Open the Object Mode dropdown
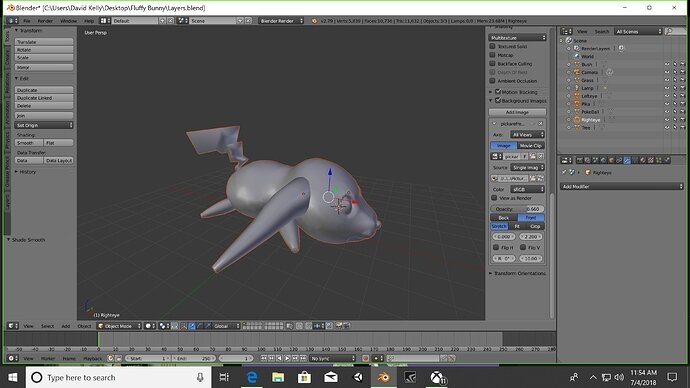 pos(119,326)
